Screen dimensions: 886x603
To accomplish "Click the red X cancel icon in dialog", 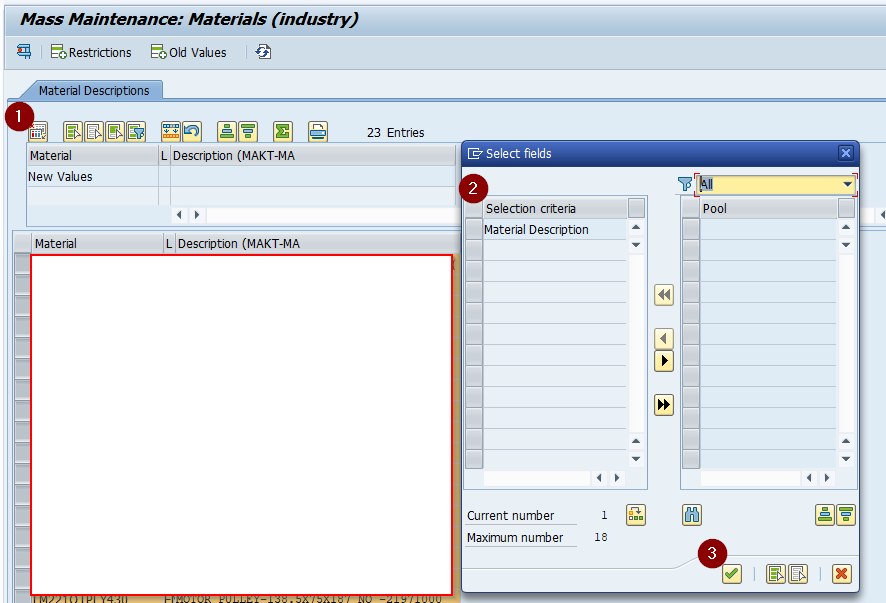I will tap(842, 573).
